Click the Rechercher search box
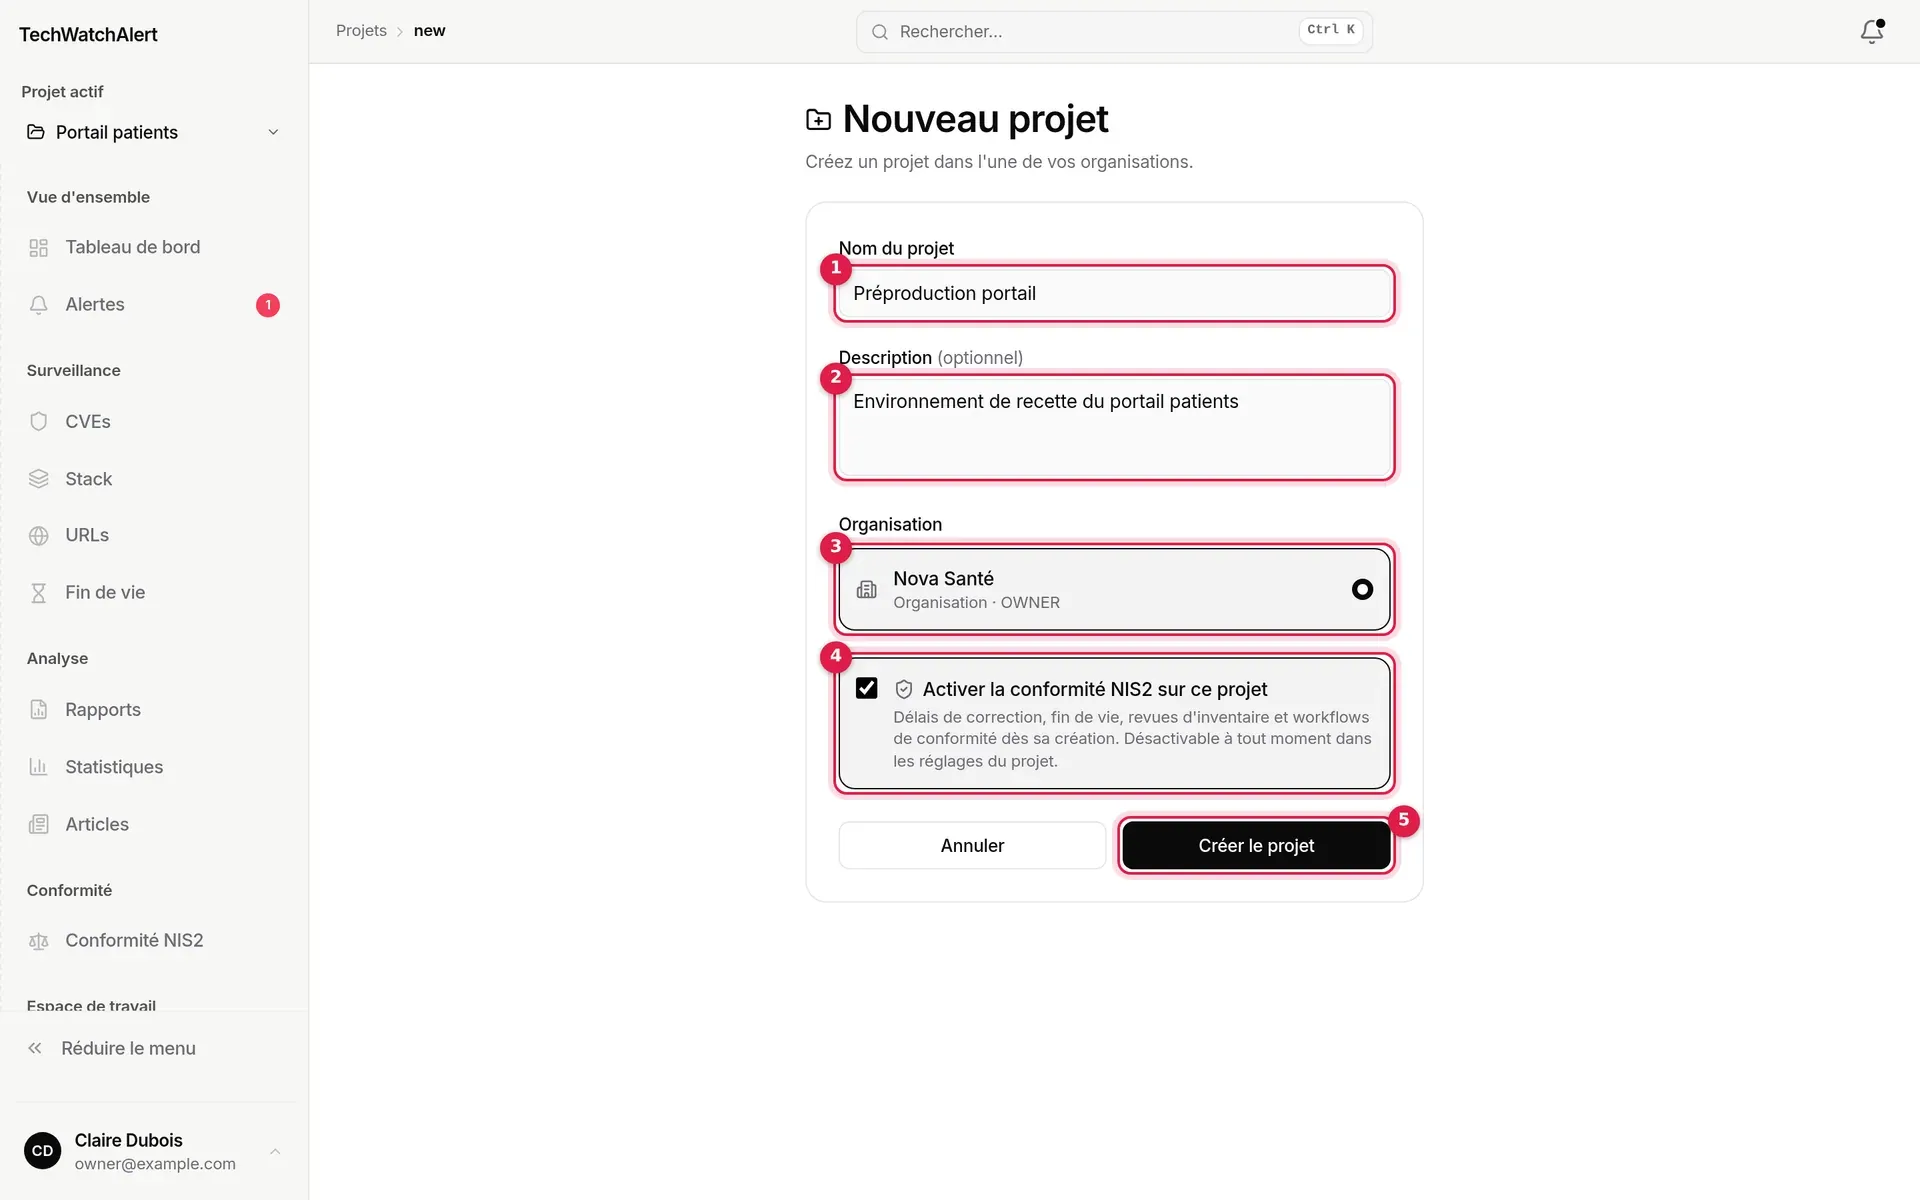Screen dimensions: 1920x1200 click(1114, 32)
